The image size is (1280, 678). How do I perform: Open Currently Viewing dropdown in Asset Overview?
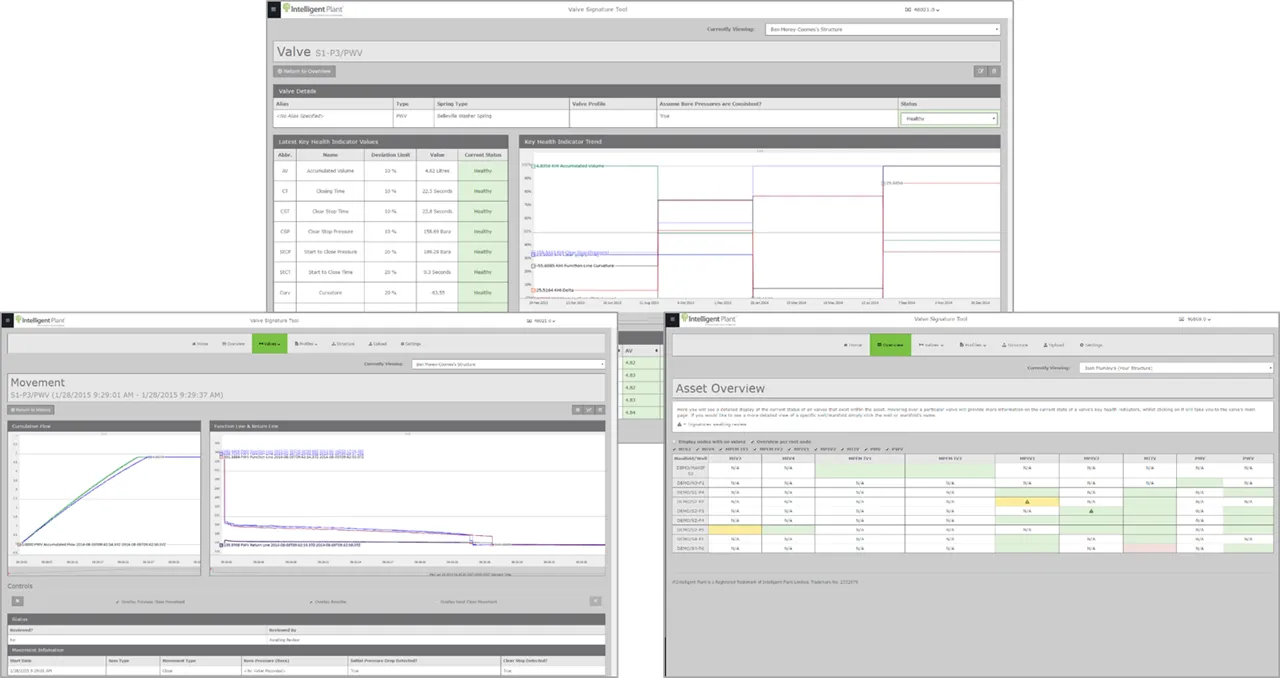point(1178,368)
